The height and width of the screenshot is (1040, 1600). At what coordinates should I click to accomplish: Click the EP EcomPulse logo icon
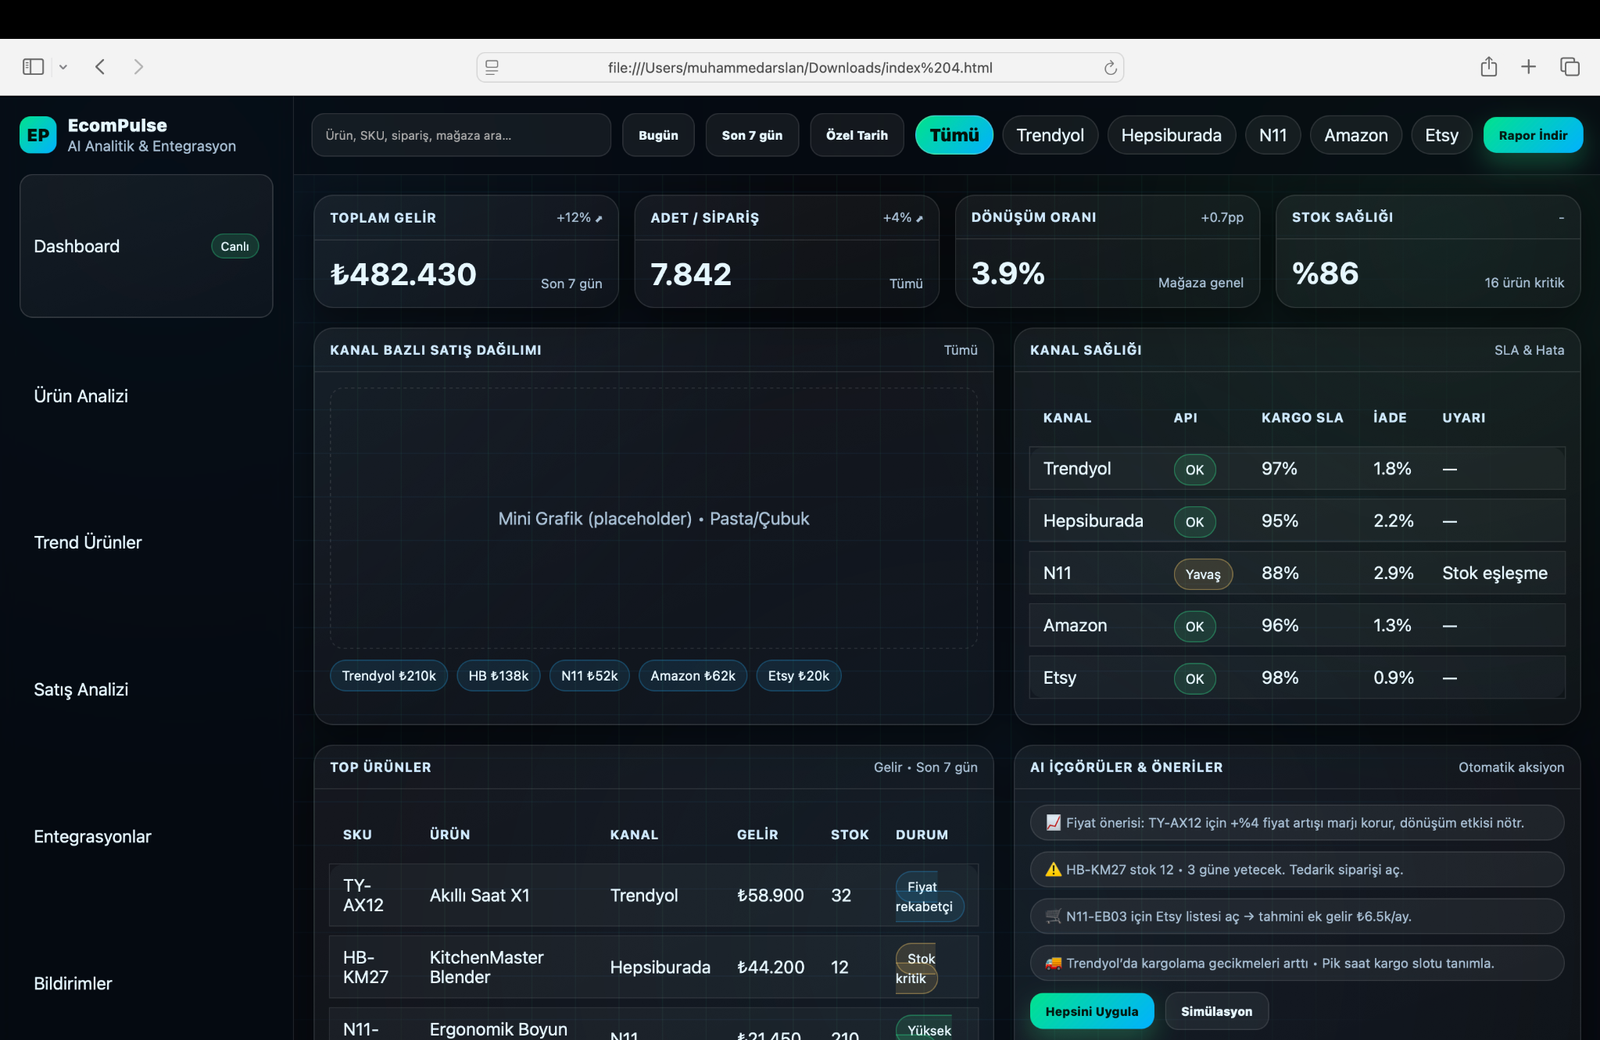38,135
